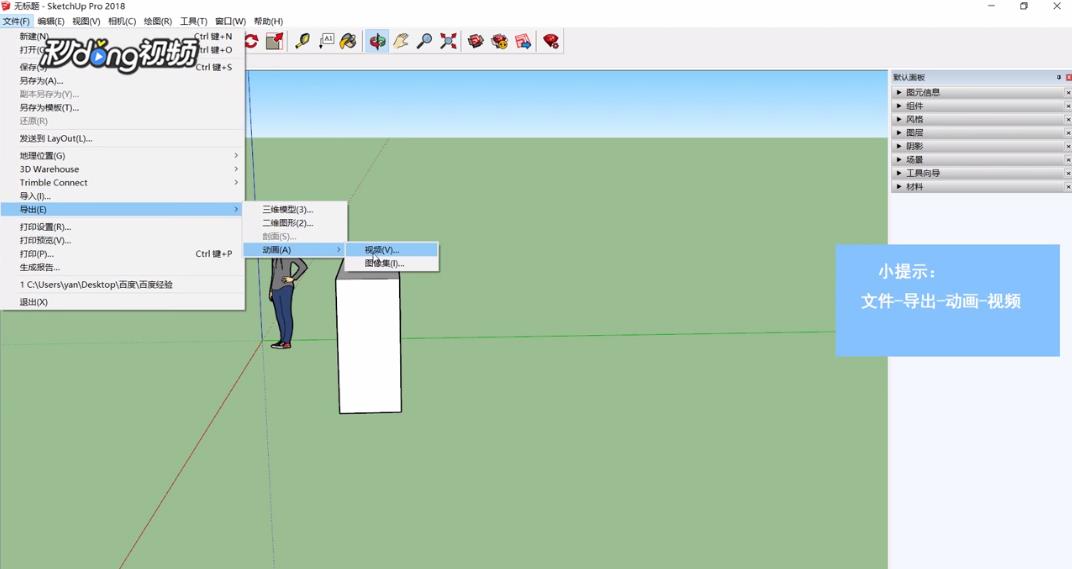Open the 文件(F) menu
Viewport: 1072px width, 569px height.
coord(16,21)
